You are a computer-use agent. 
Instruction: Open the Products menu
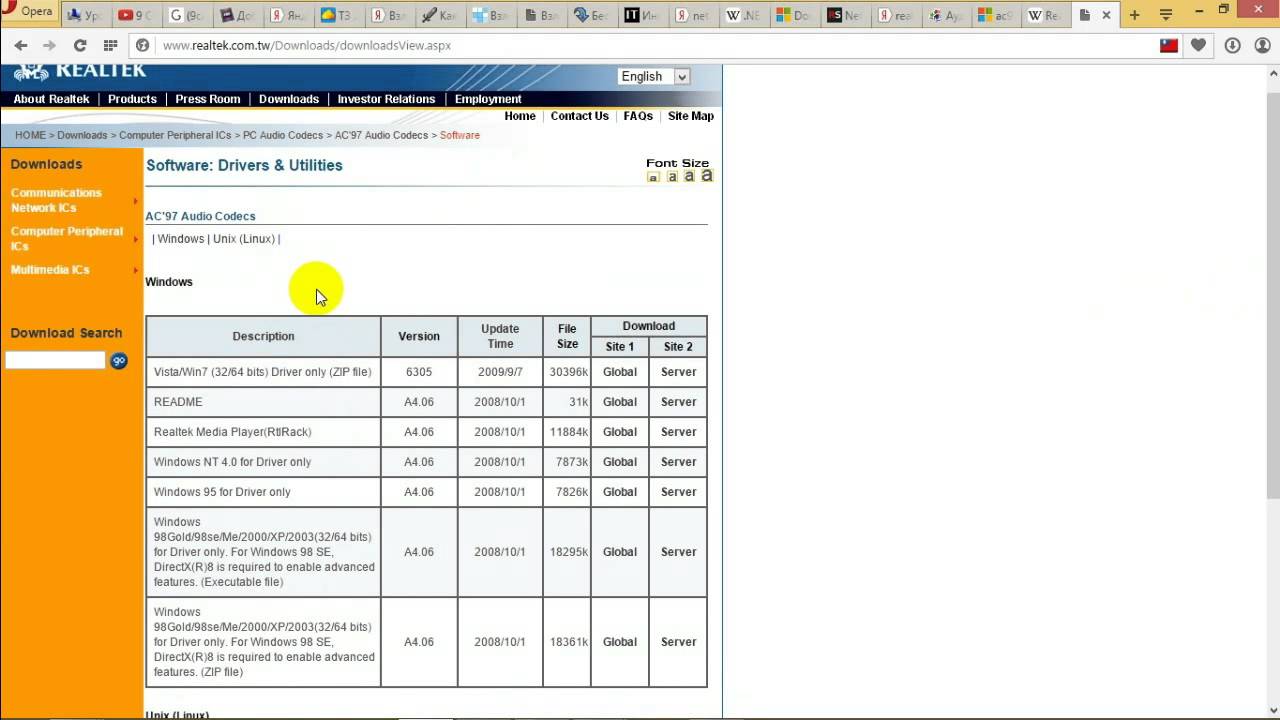click(132, 99)
